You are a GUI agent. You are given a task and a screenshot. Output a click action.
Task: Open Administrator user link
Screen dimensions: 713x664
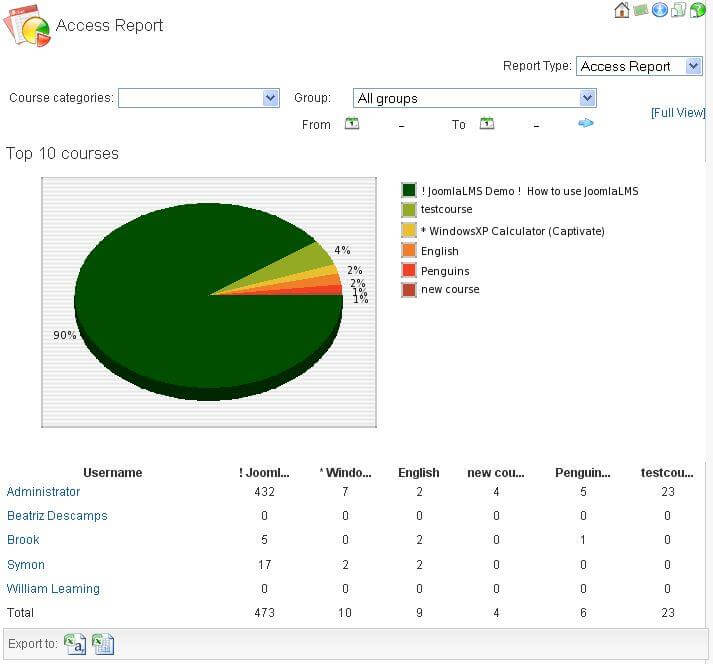coord(43,492)
